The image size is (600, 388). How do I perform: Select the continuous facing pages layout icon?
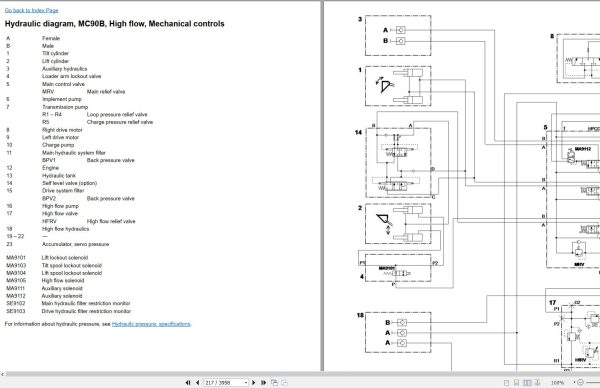(x=538, y=383)
